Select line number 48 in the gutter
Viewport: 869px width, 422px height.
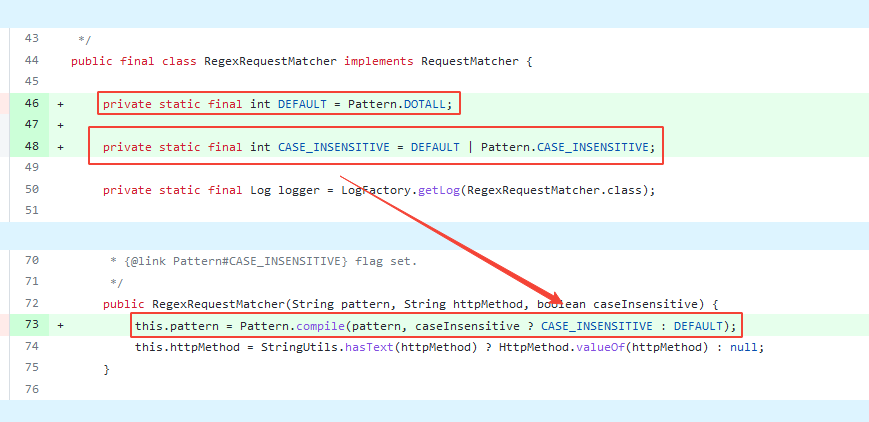coord(31,147)
